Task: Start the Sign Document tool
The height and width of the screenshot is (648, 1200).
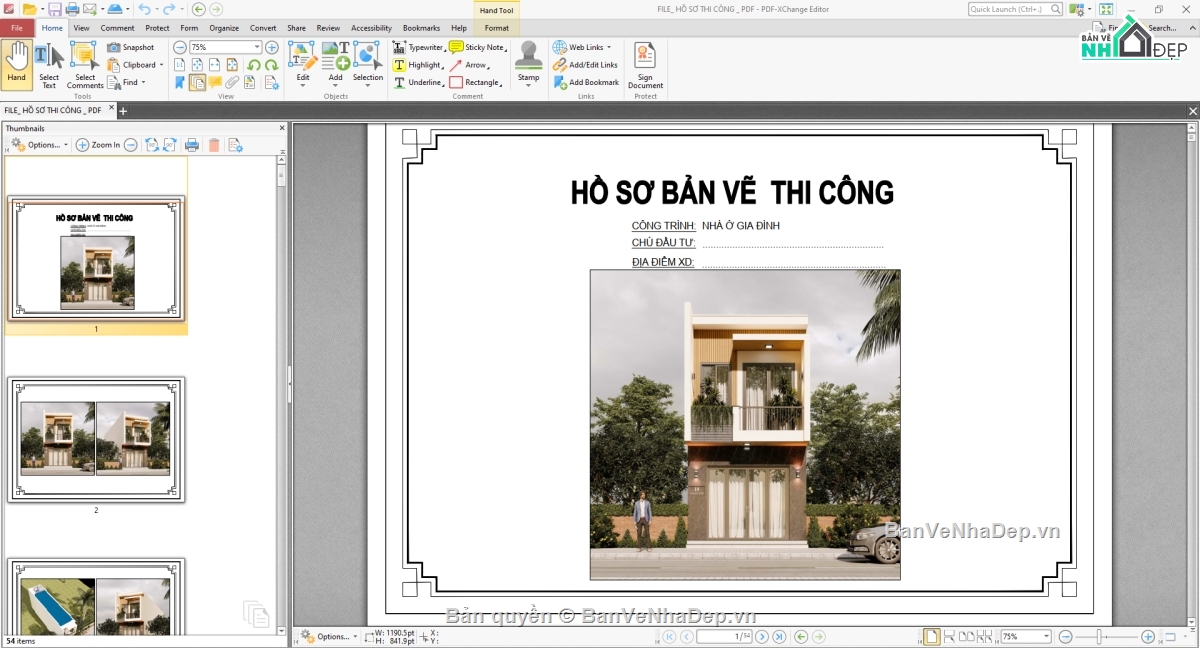Action: [645, 61]
